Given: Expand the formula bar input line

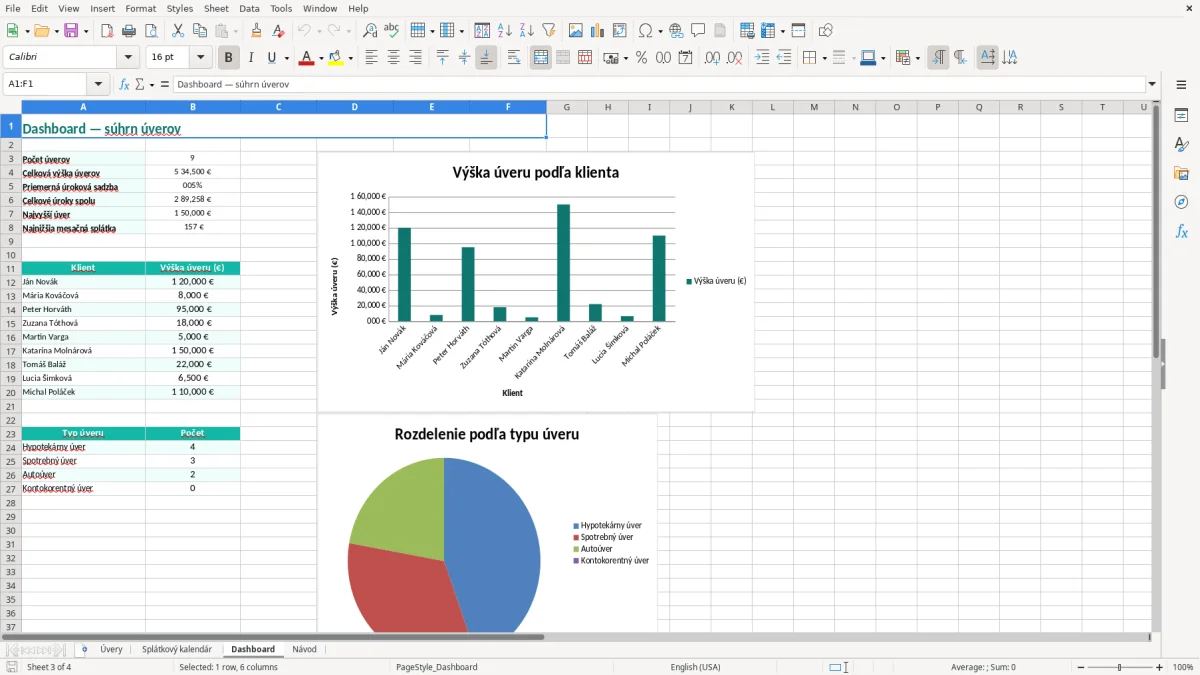Looking at the screenshot, I should tap(1152, 84).
